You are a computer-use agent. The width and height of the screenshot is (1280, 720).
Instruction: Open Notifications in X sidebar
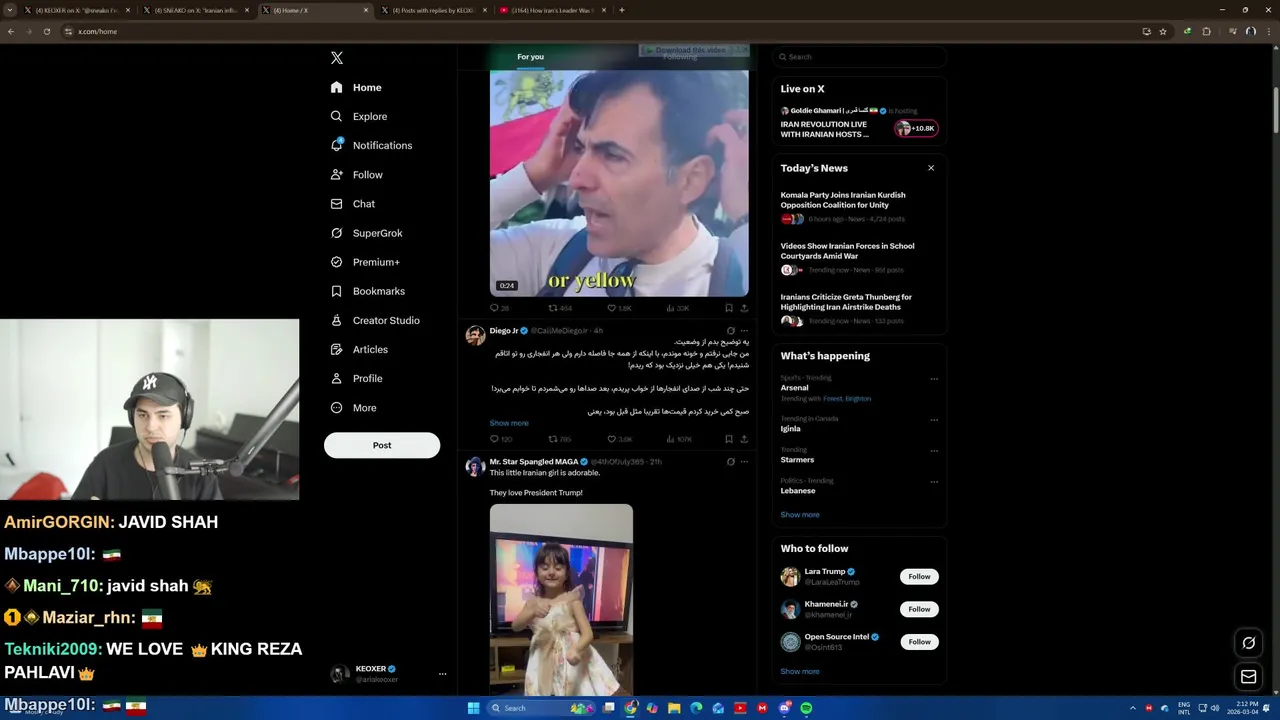371,145
